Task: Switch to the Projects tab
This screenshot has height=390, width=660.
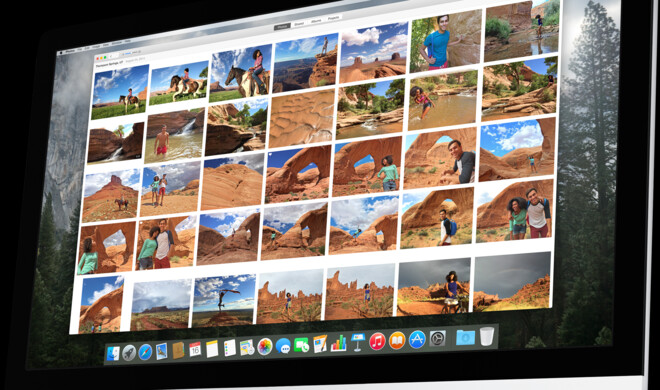Action: click(333, 19)
